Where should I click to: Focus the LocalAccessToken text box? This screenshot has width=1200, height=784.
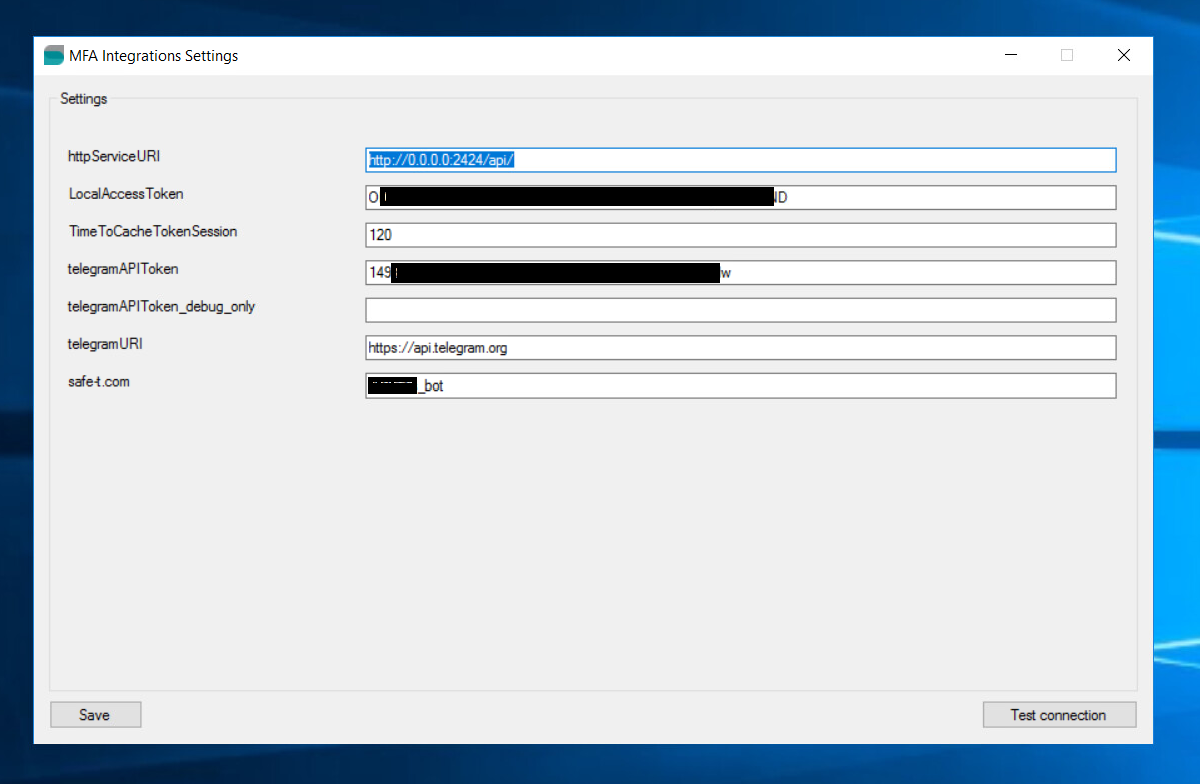point(741,197)
